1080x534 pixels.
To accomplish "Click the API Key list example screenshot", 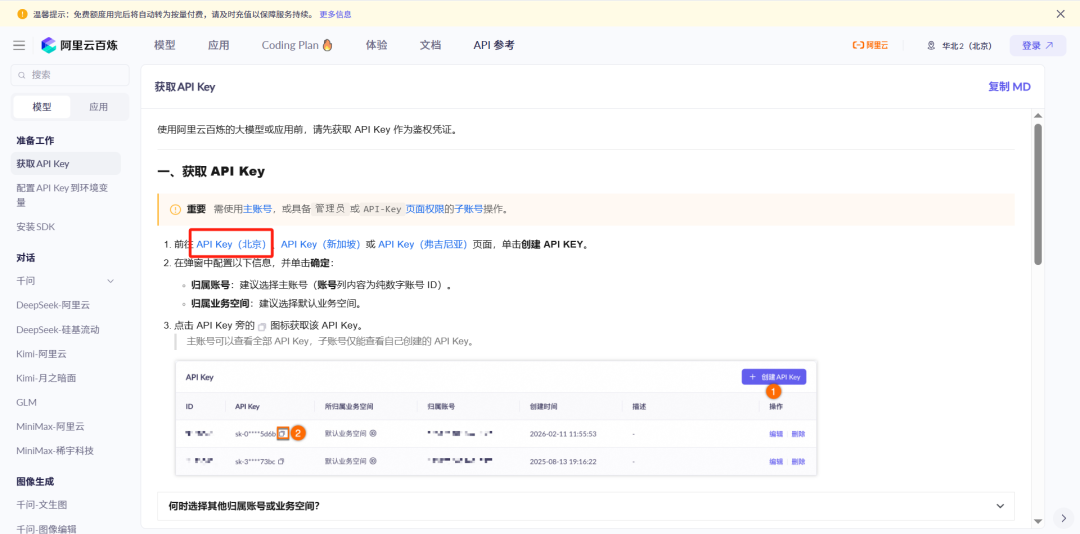I will pos(496,418).
